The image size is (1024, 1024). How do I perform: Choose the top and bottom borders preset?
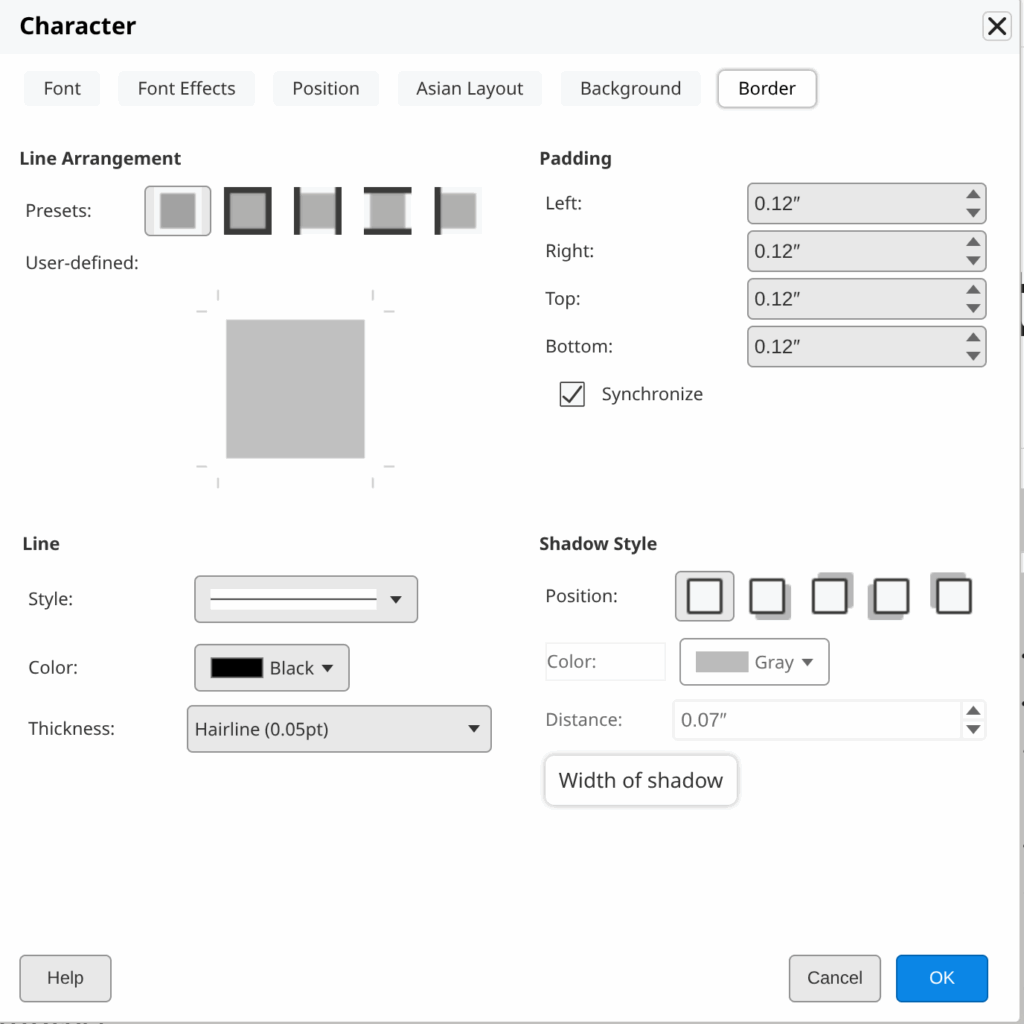[x=387, y=211]
